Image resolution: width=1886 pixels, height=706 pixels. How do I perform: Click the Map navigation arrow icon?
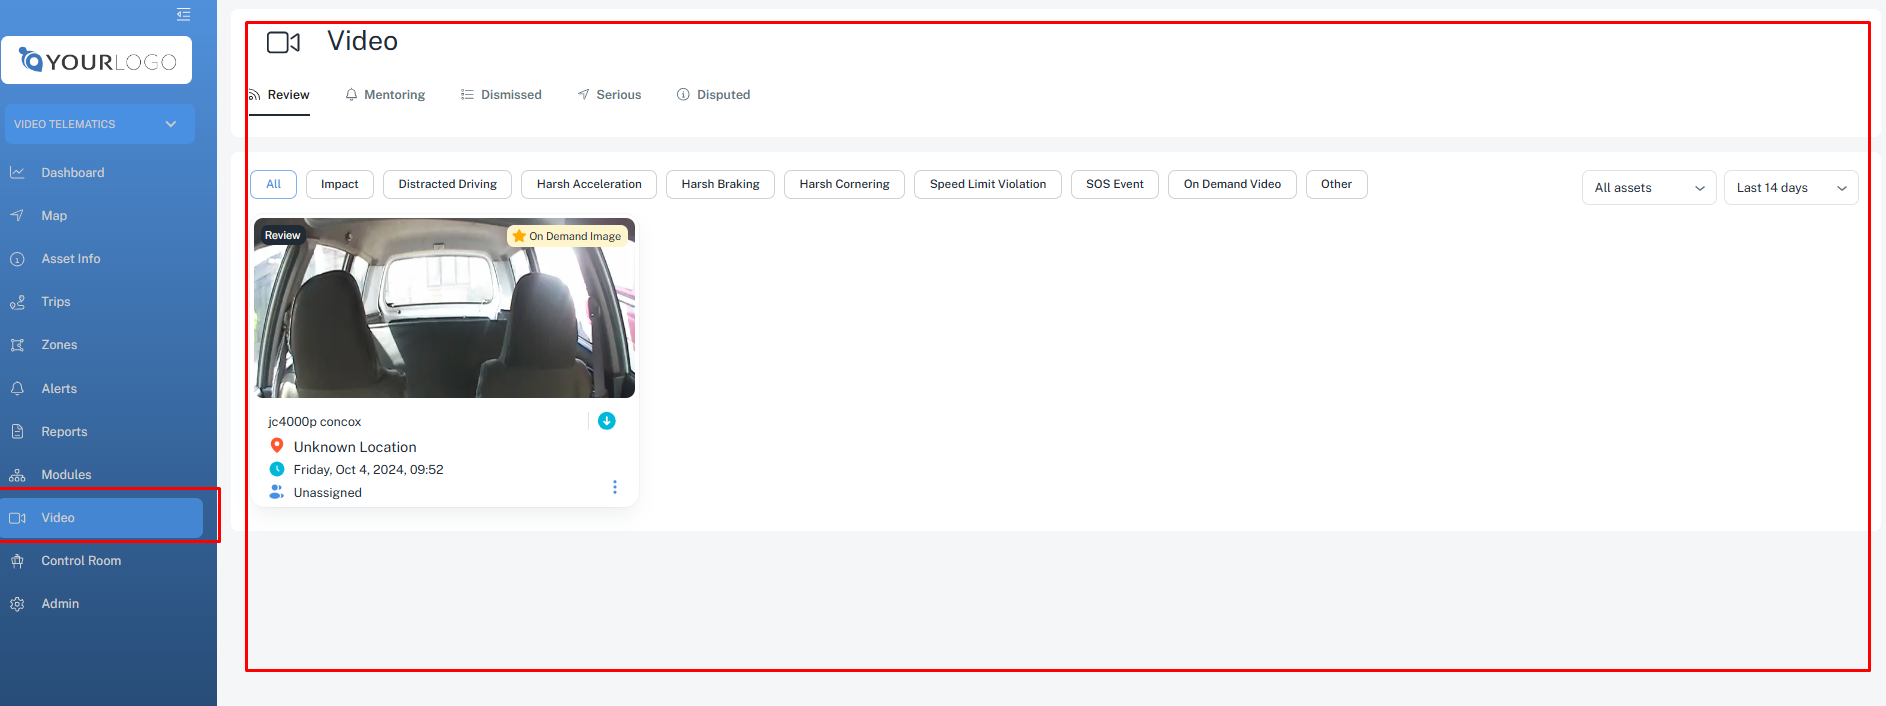pyautogui.click(x=17, y=215)
